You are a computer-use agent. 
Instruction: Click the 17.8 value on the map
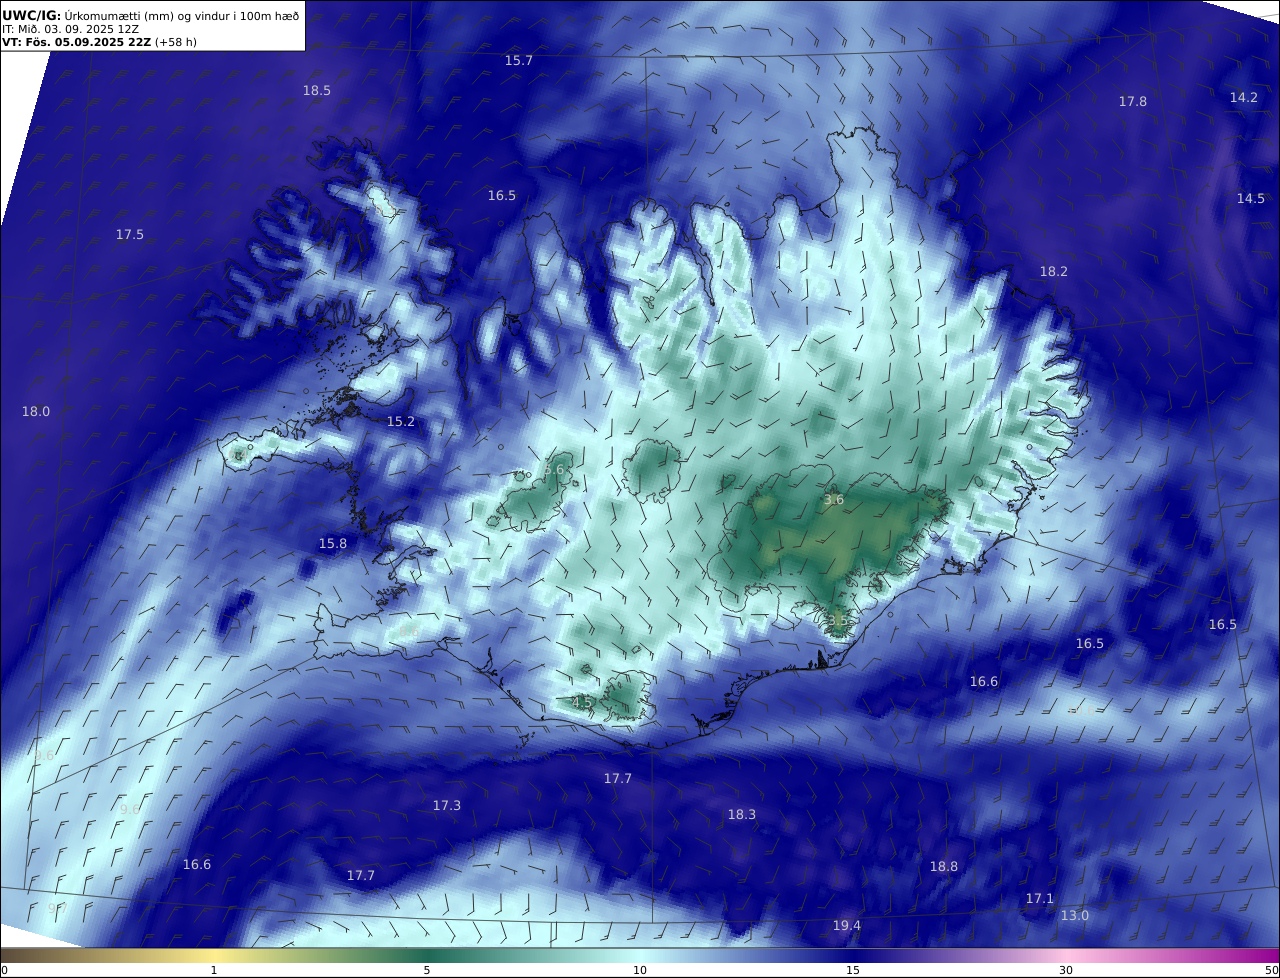pyautogui.click(x=1133, y=102)
